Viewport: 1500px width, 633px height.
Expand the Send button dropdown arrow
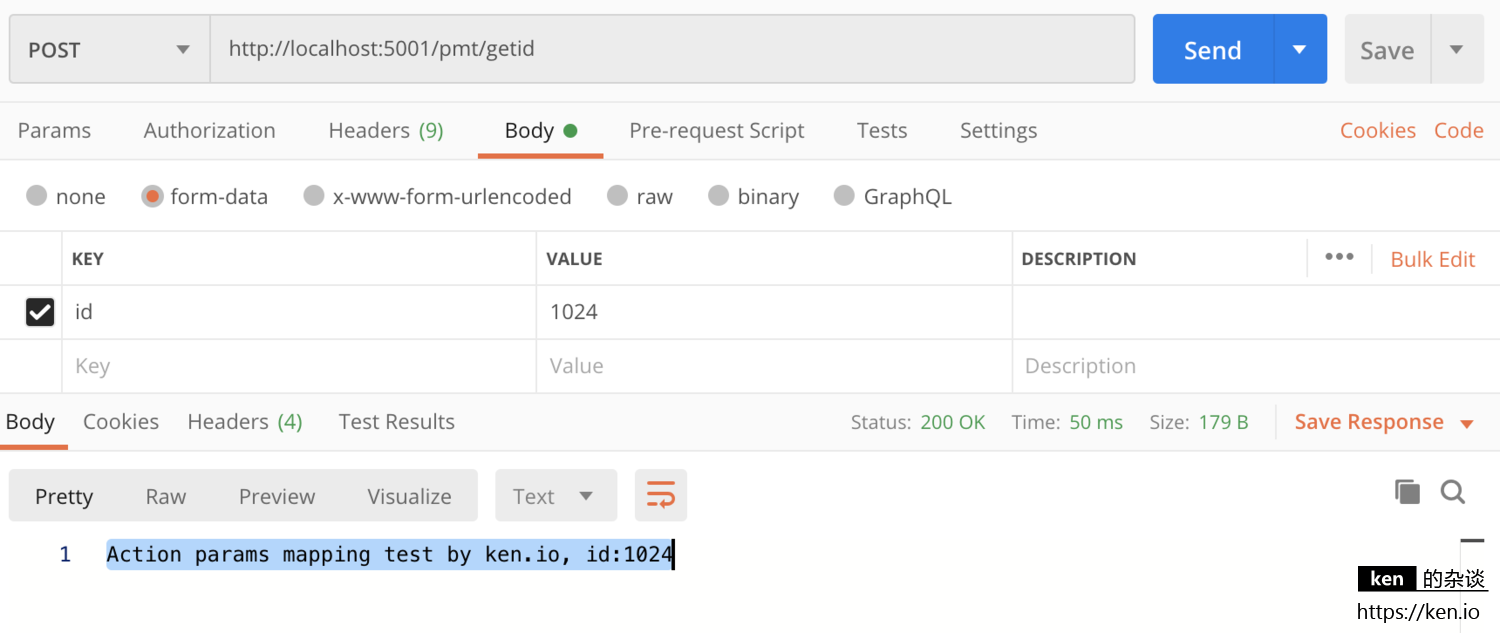[x=1299, y=50]
